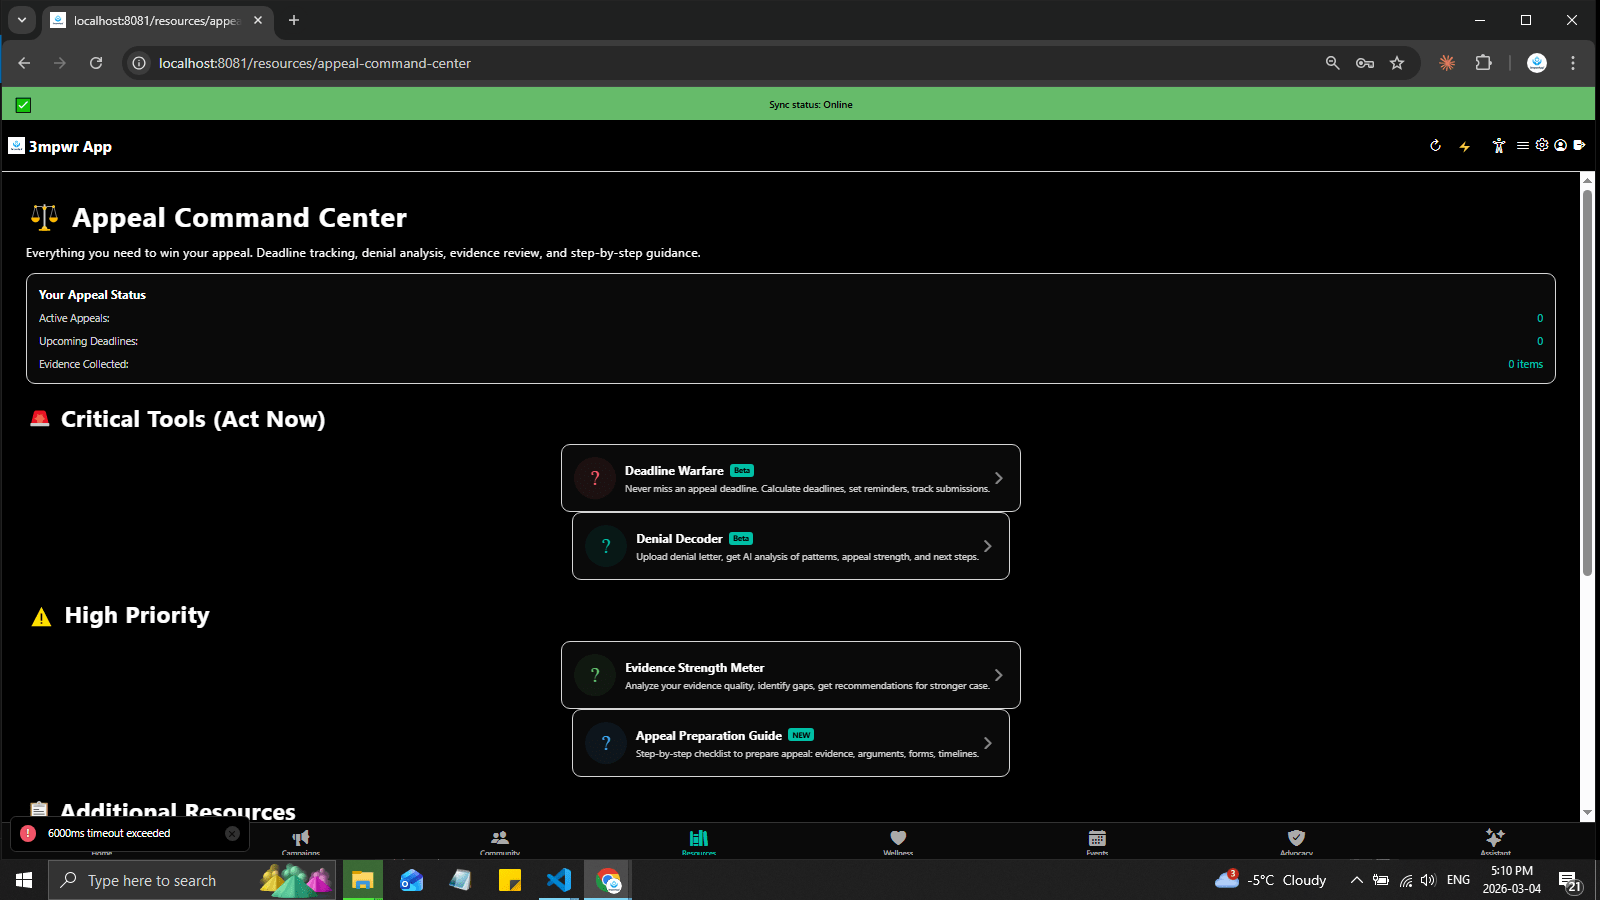The image size is (1600, 900).
Task: Expand the Deadline Warfare card chevron
Action: [x=997, y=478]
